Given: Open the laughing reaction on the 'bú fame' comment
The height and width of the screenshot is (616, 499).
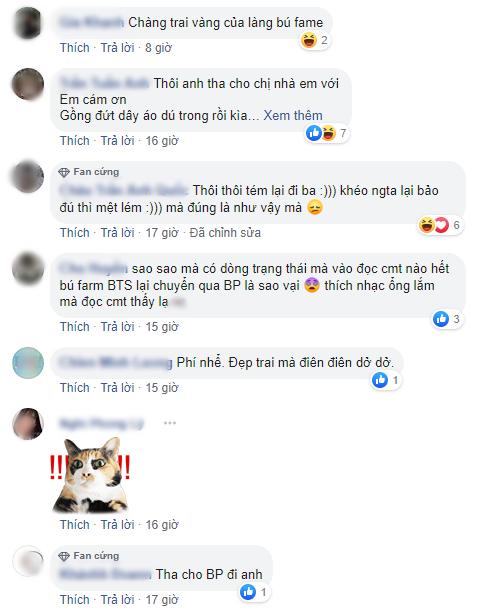Looking at the screenshot, I should click(315, 40).
